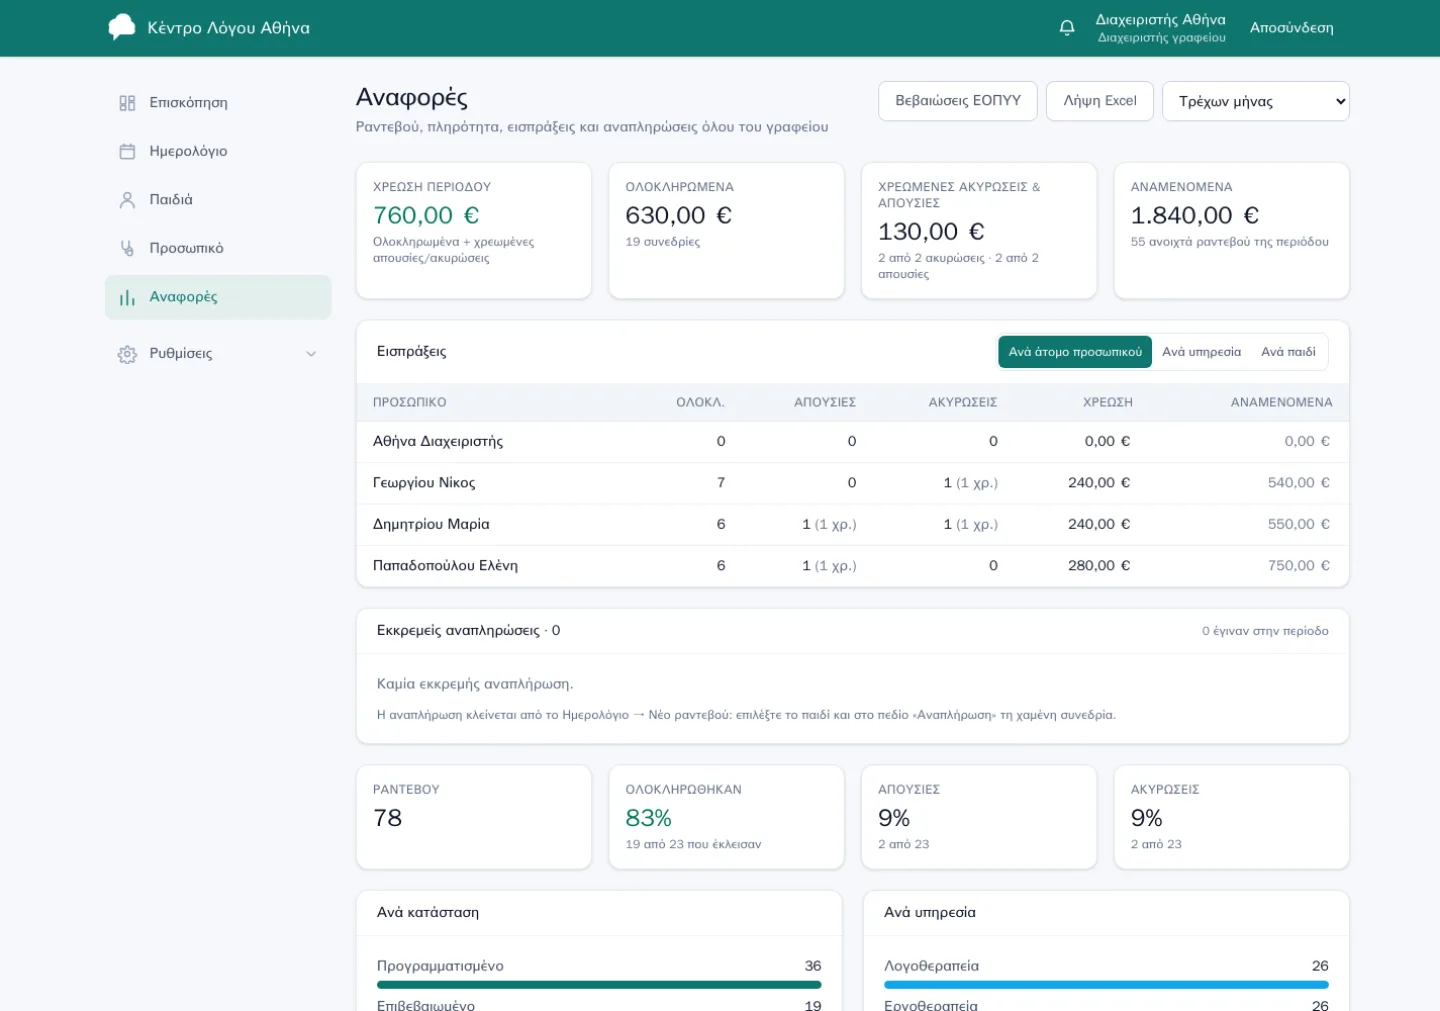Click the 130,00 € charged cancellations value
This screenshot has height=1011, width=1440.
coord(931,232)
